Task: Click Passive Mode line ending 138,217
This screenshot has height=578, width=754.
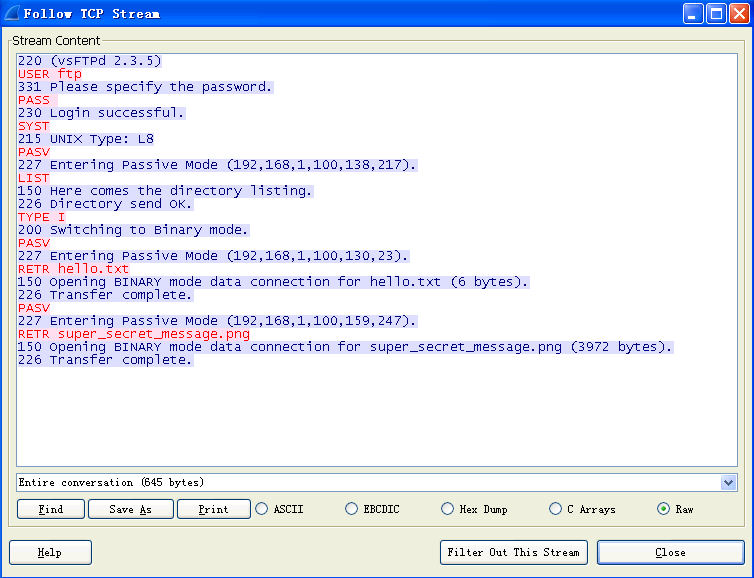Action: 217,164
